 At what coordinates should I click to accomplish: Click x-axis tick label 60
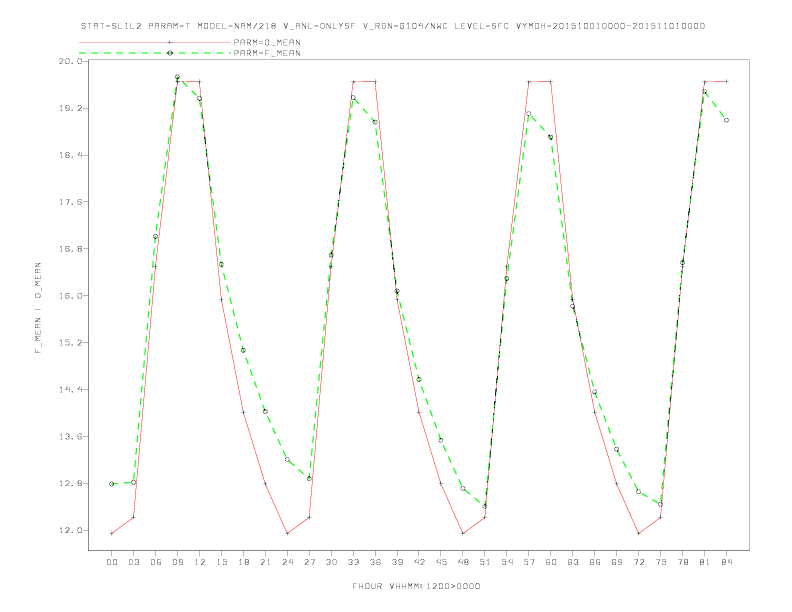pyautogui.click(x=551, y=562)
